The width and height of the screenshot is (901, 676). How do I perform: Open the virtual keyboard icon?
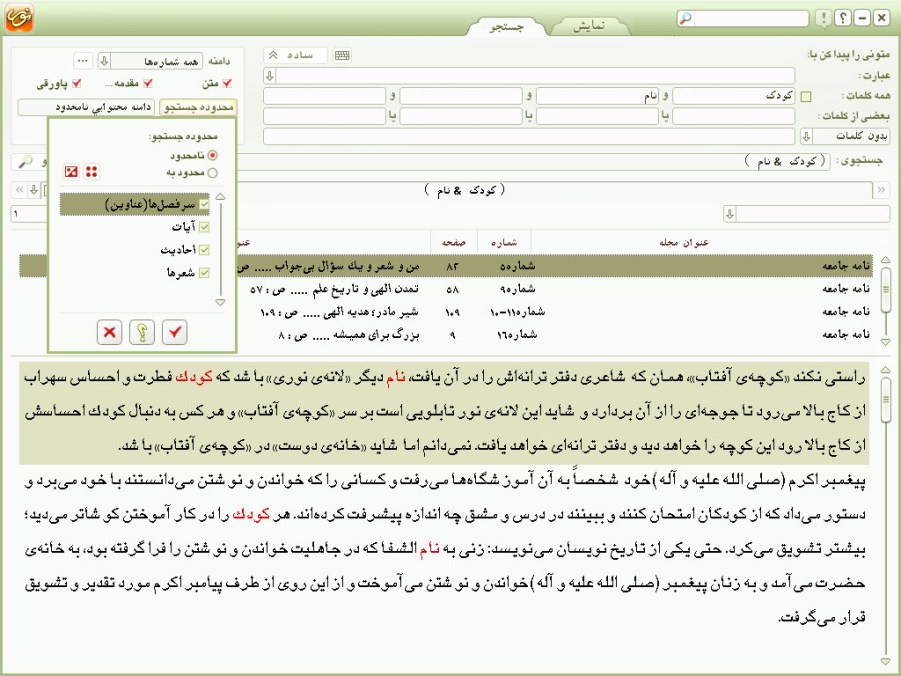342,55
